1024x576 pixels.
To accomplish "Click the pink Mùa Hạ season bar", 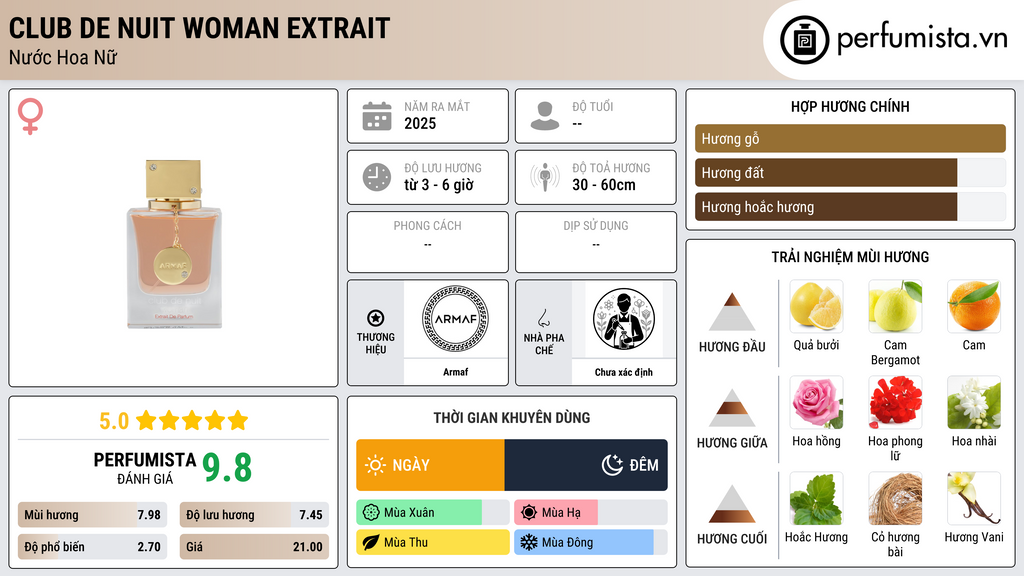I will coord(590,513).
